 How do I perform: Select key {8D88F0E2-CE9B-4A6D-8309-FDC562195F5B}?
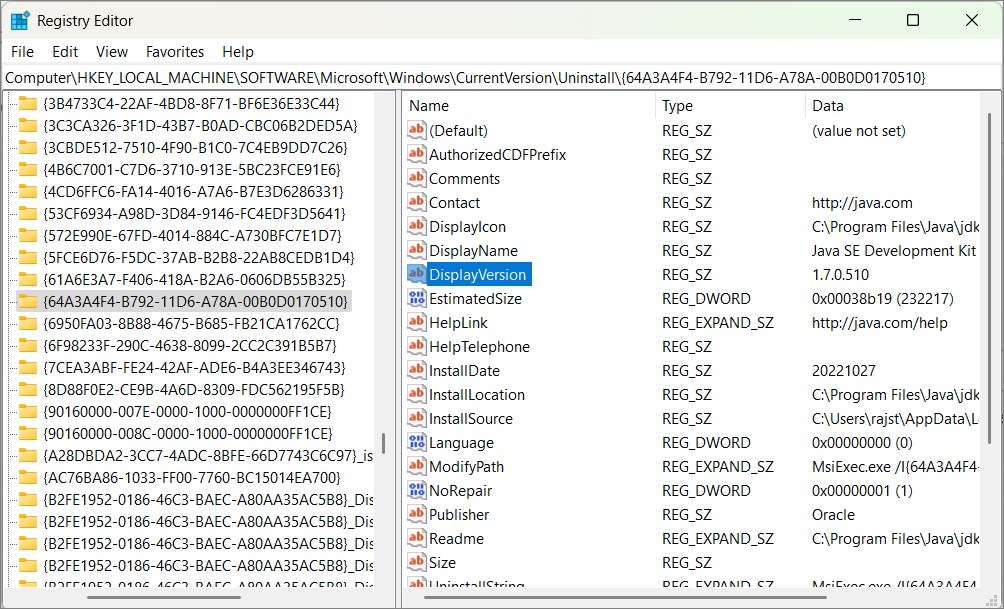click(x=194, y=390)
